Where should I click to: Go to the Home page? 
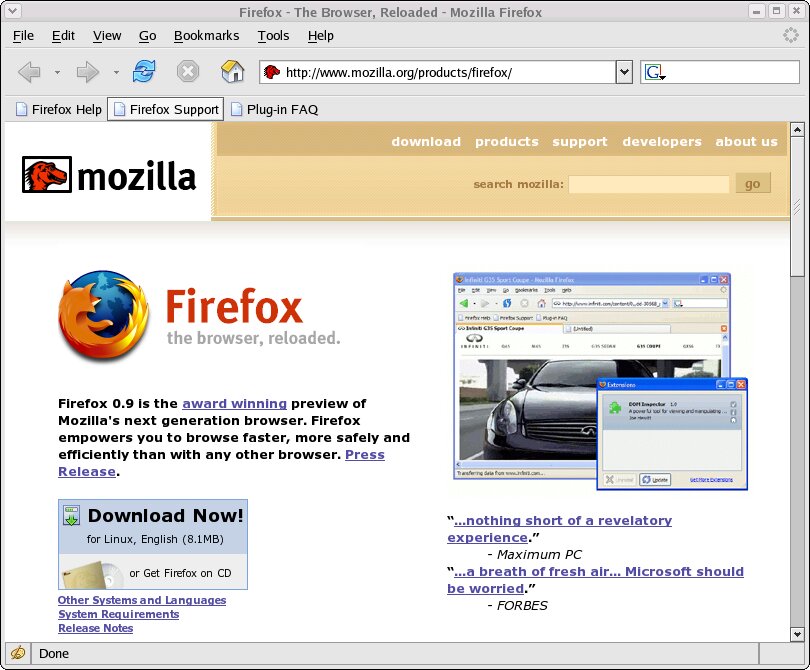232,71
